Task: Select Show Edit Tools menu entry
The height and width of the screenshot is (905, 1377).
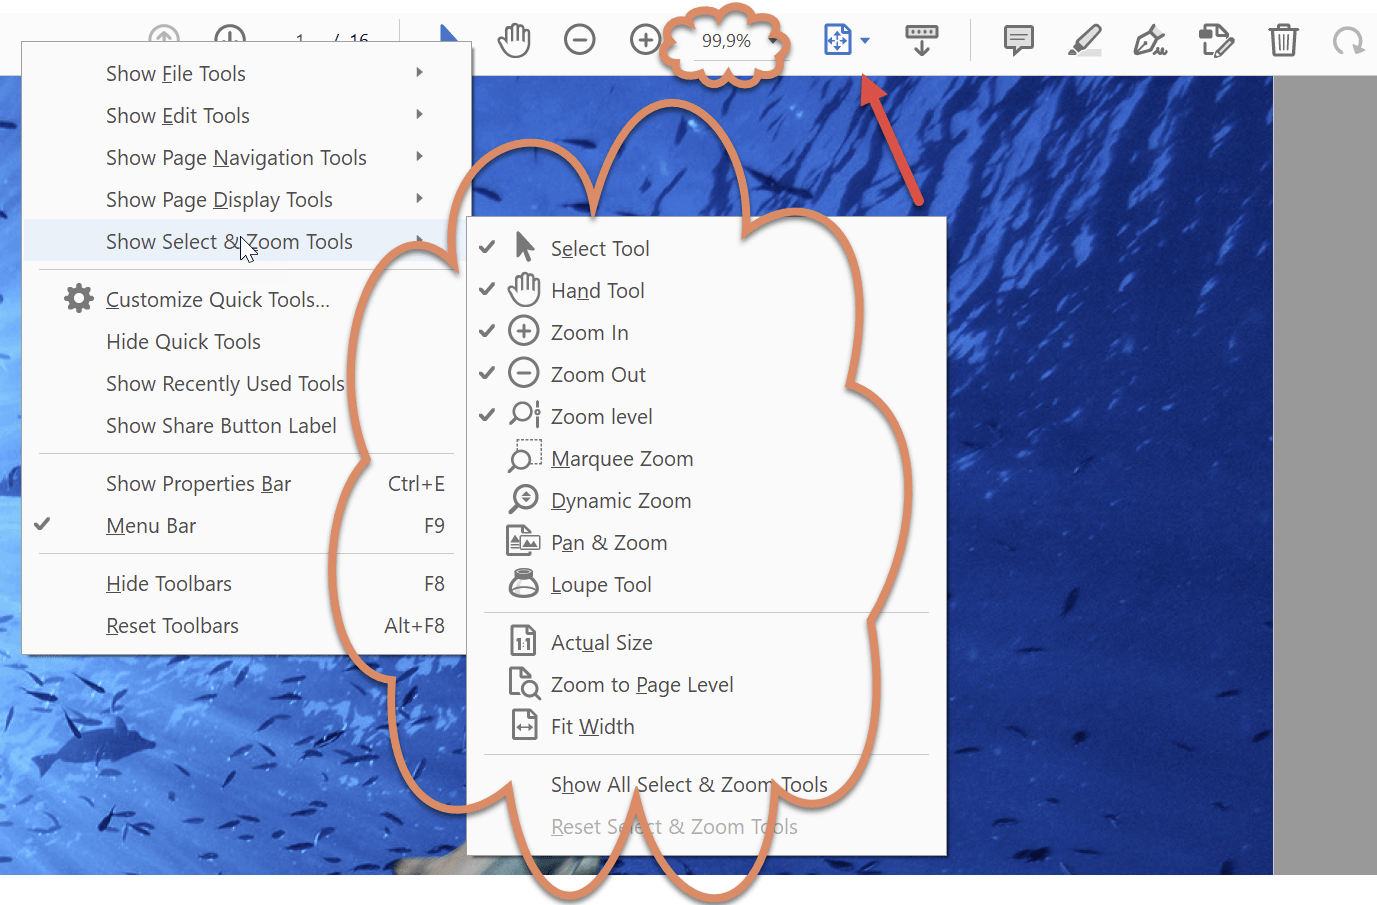Action: [x=178, y=115]
